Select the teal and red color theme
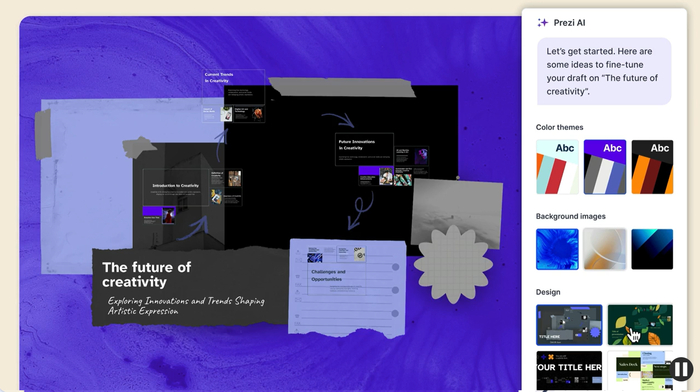 (557, 167)
